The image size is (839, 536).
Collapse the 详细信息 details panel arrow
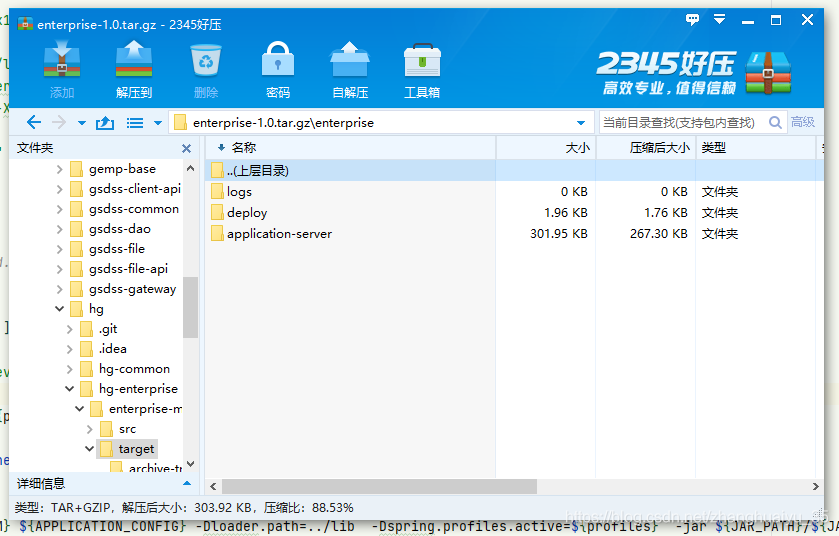tap(187, 484)
